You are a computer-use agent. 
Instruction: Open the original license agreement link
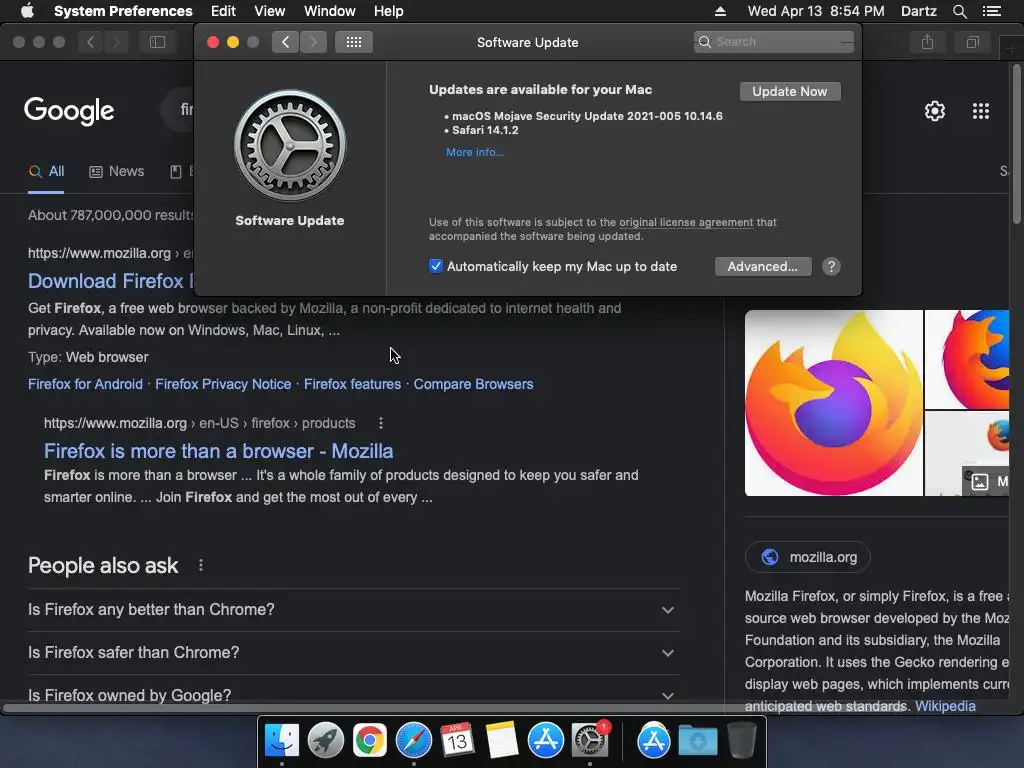[686, 222]
